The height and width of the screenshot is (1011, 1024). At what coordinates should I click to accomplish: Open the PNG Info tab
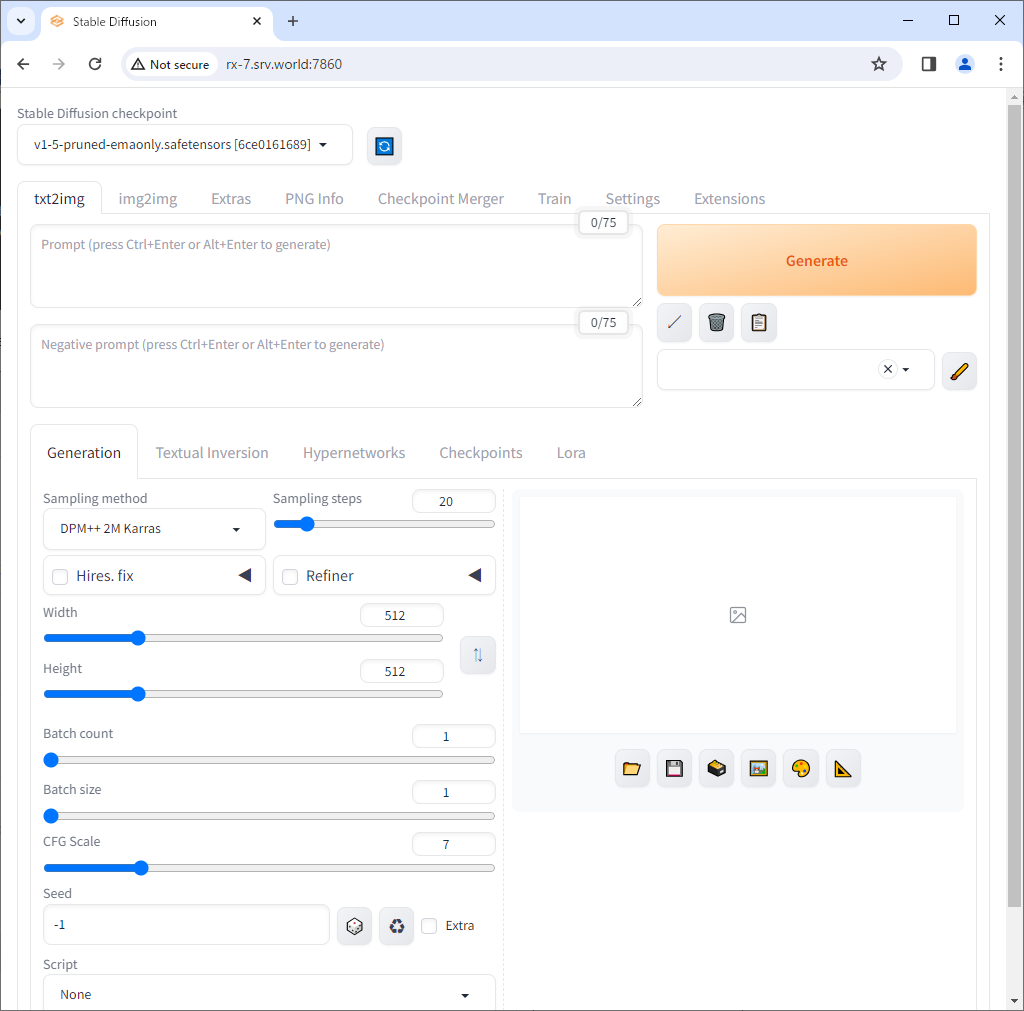314,199
